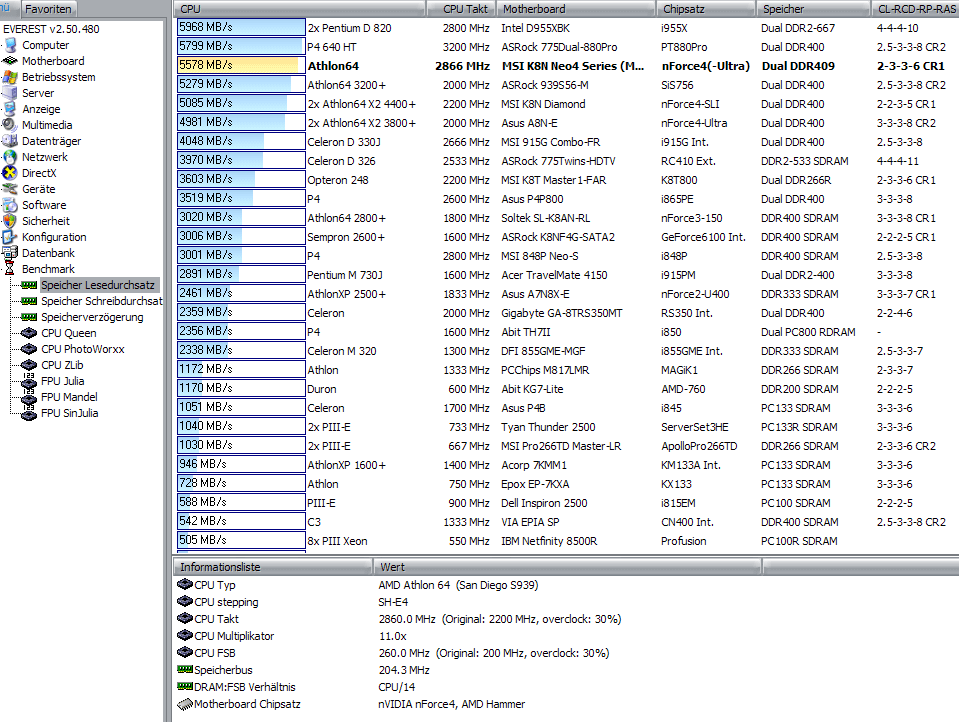Open the Netzwerk globe icon
Screen dimensions: 959x722
(10, 157)
